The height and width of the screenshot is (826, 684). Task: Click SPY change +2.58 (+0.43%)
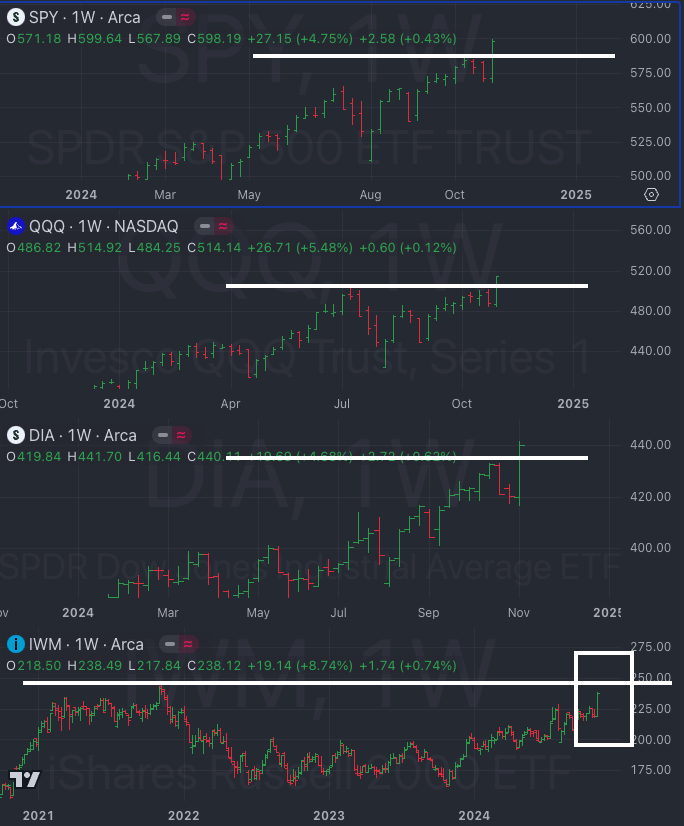(x=408, y=39)
